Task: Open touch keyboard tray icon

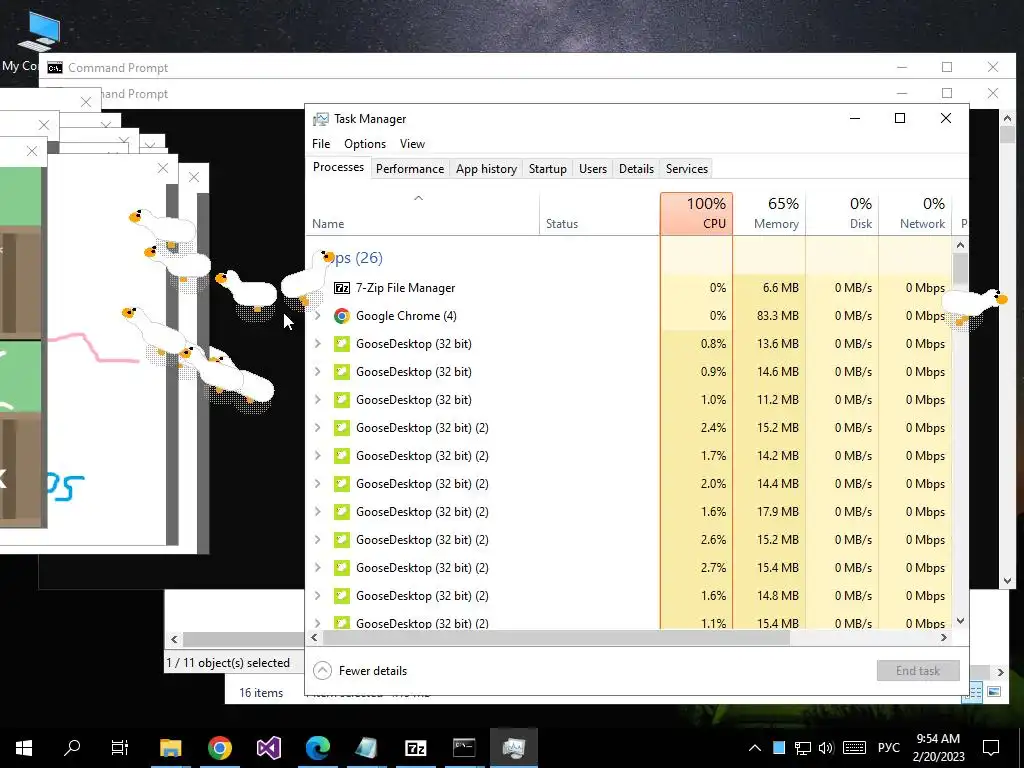Action: (854, 748)
